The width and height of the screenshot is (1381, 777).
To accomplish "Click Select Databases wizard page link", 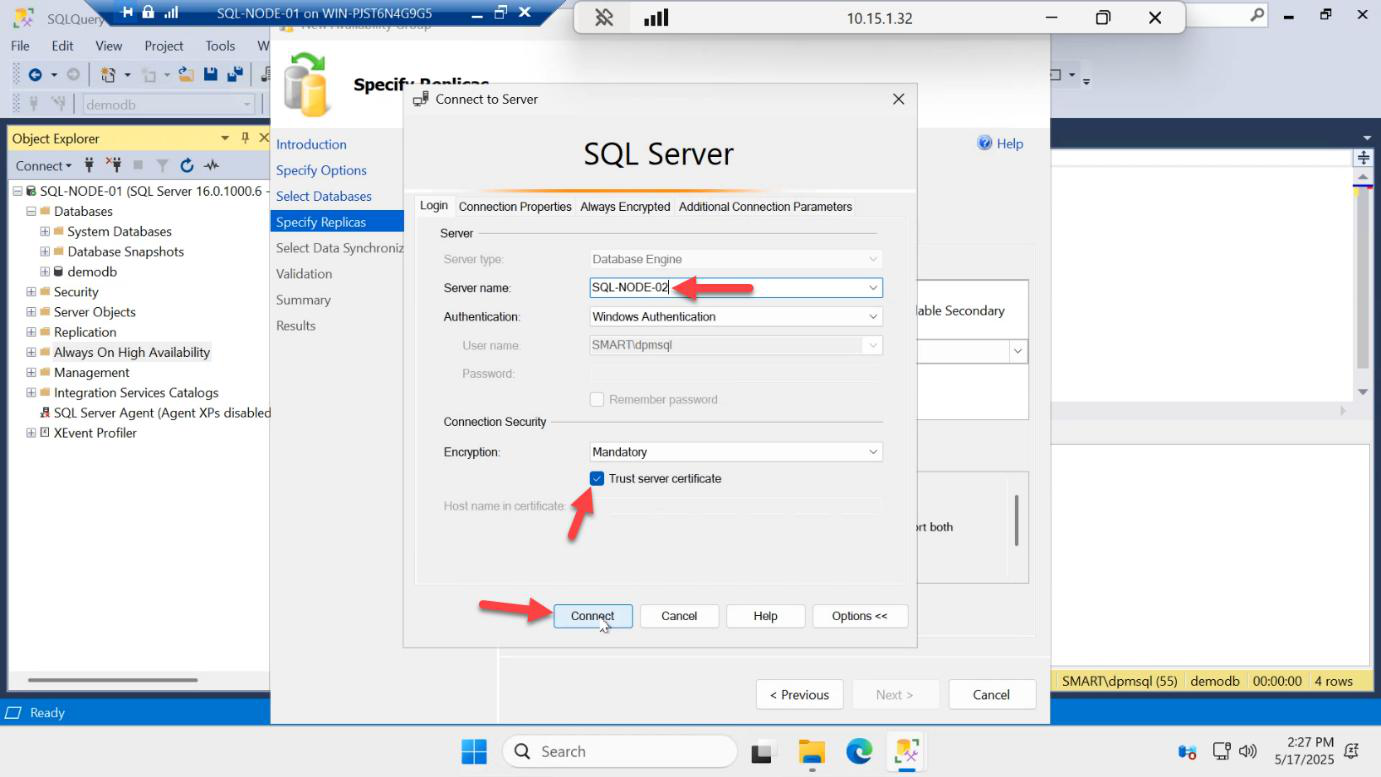I will [324, 196].
